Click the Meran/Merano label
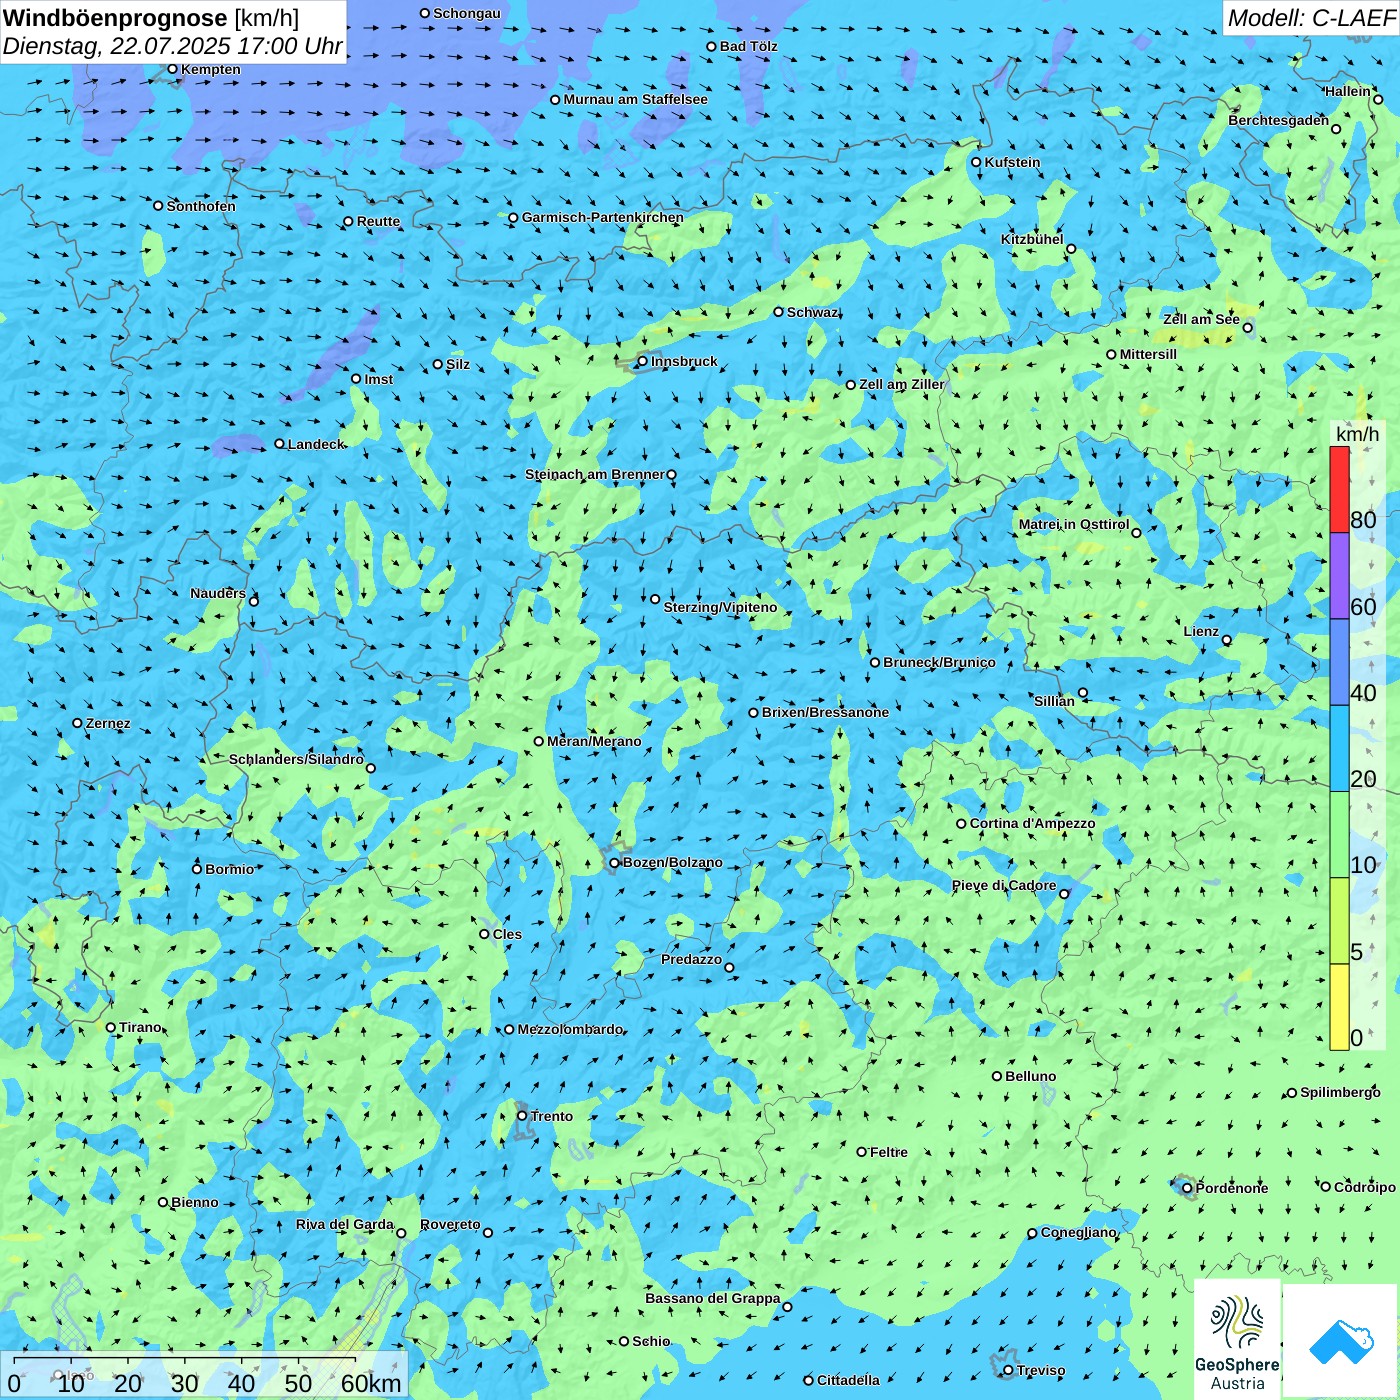1400x1400 pixels. (595, 741)
